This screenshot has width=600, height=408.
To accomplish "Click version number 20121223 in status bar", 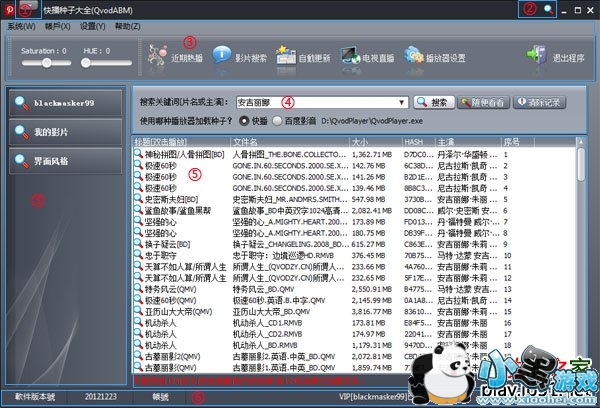I will (x=101, y=397).
